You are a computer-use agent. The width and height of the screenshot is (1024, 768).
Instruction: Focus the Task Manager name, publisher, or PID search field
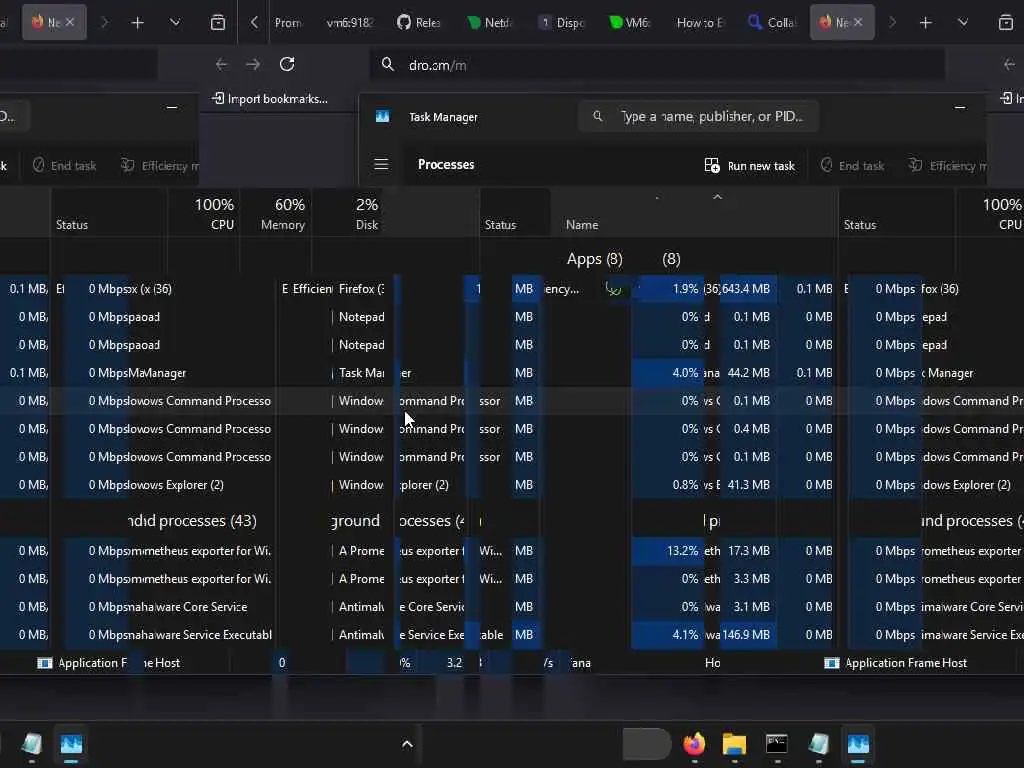point(699,116)
